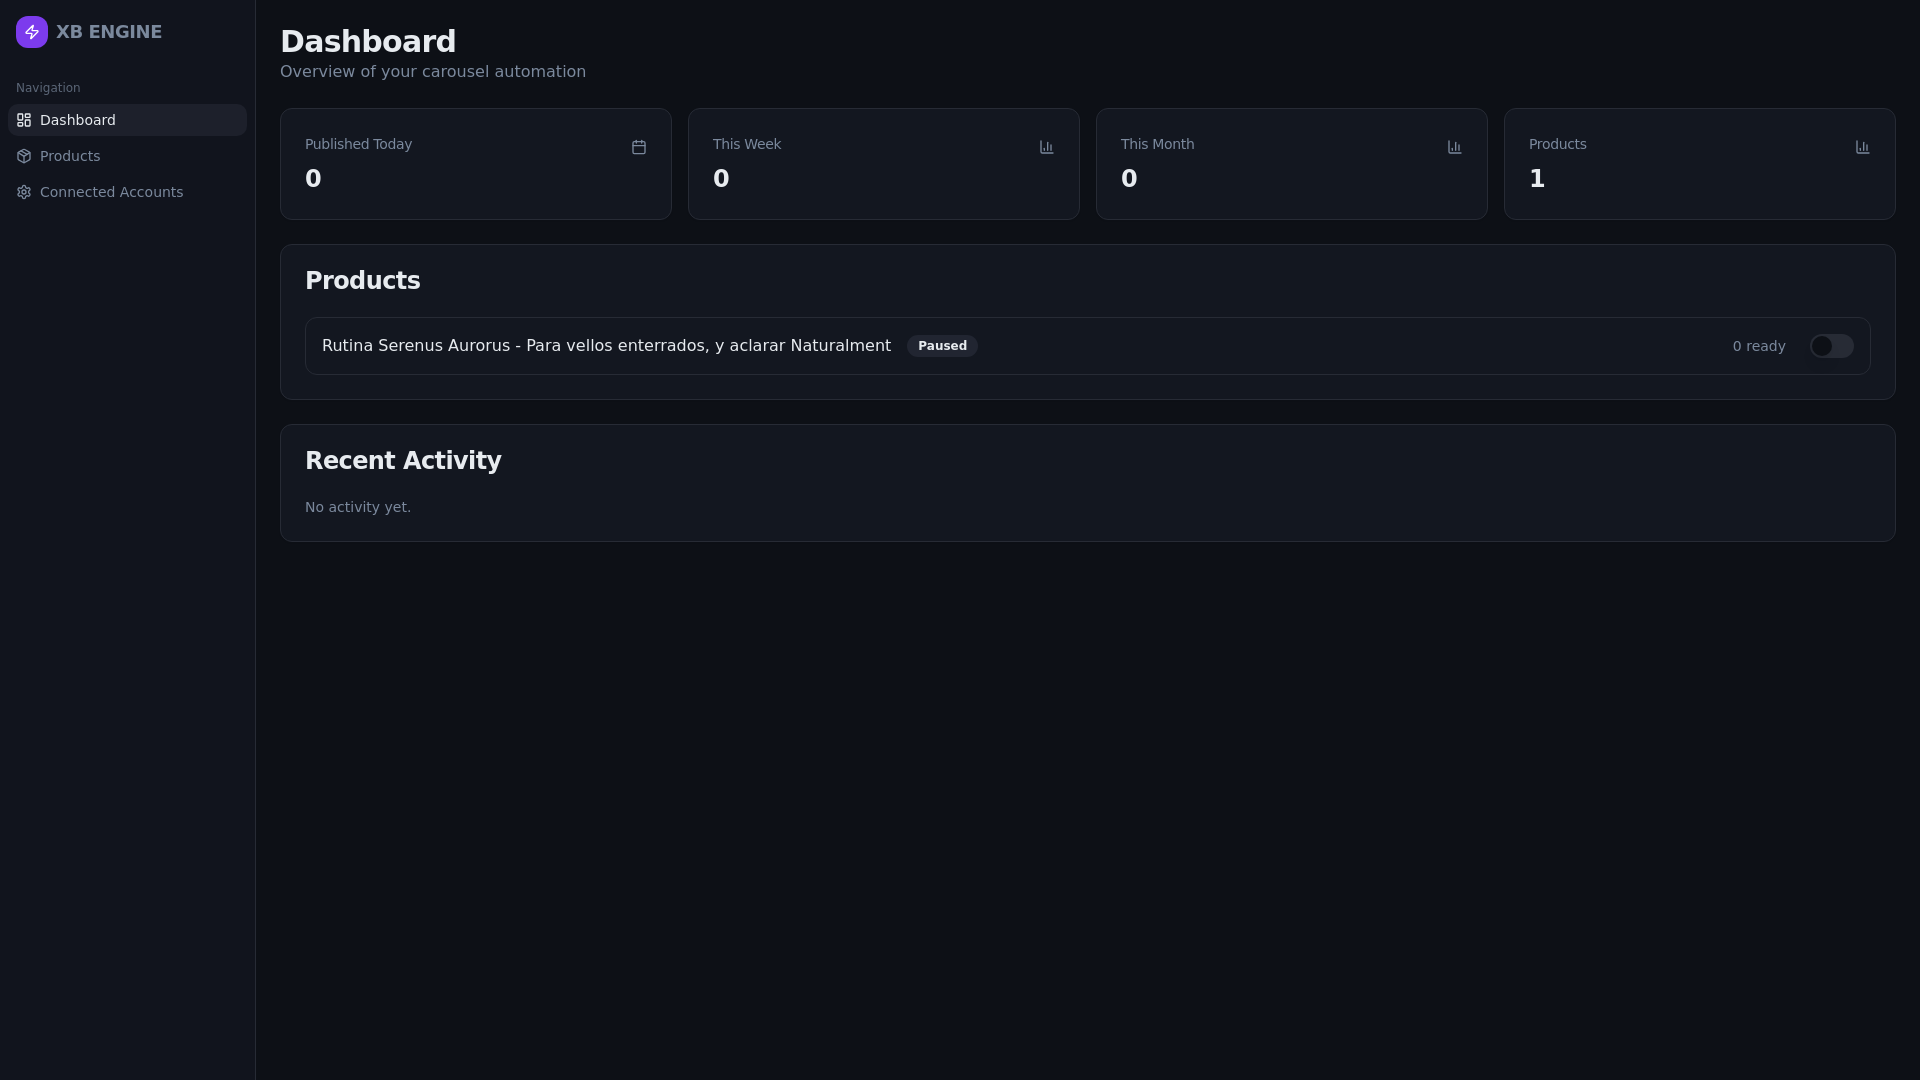Open Connected Accounts in the sidebar

coord(127,192)
